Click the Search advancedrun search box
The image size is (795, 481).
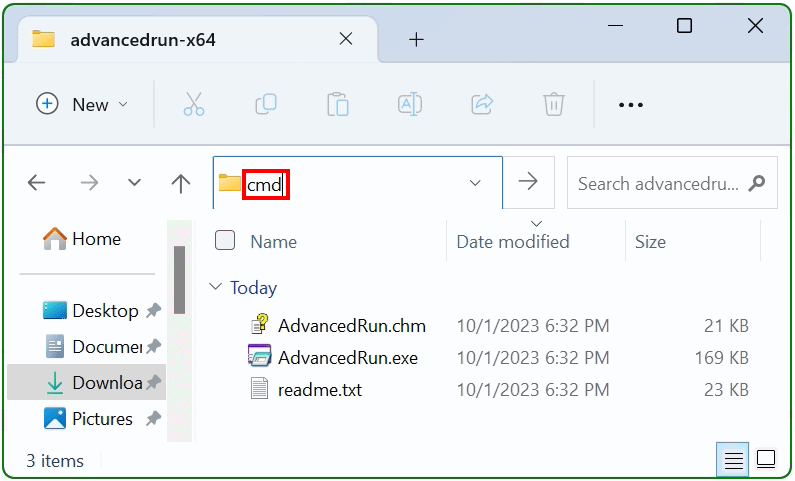[x=658, y=183]
